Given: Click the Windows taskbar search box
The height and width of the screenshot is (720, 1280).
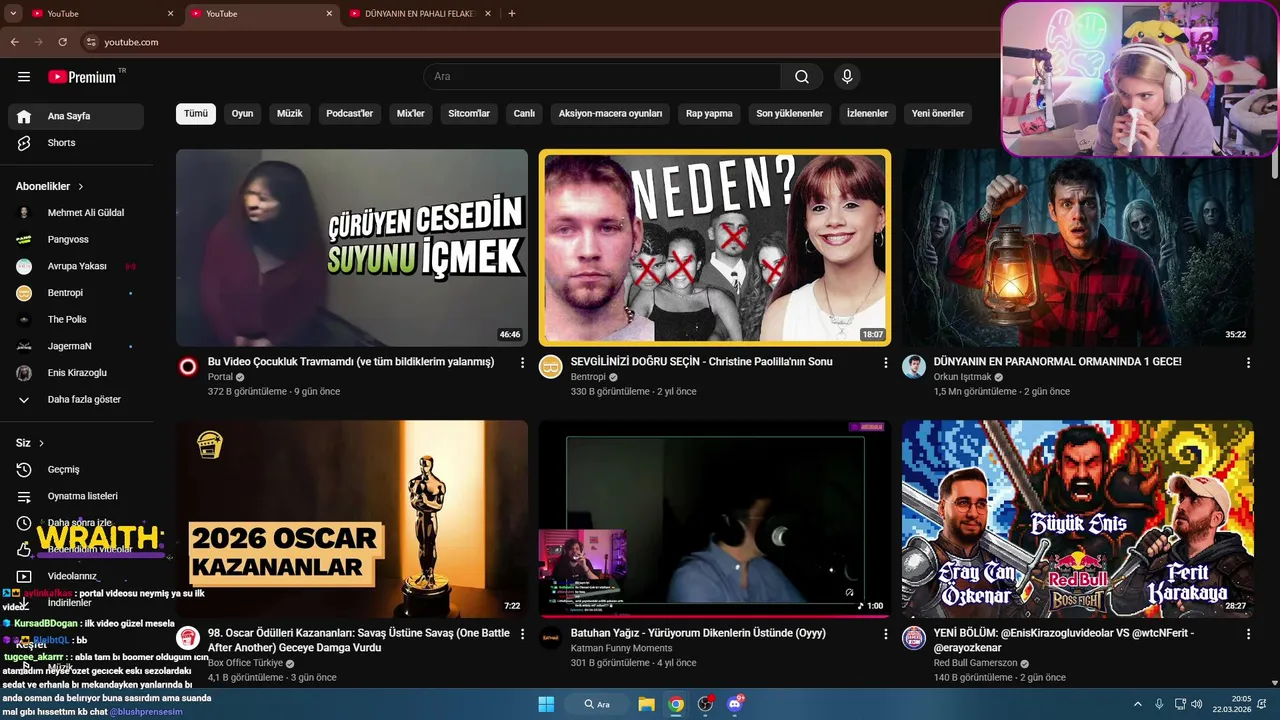Looking at the screenshot, I should 596,704.
